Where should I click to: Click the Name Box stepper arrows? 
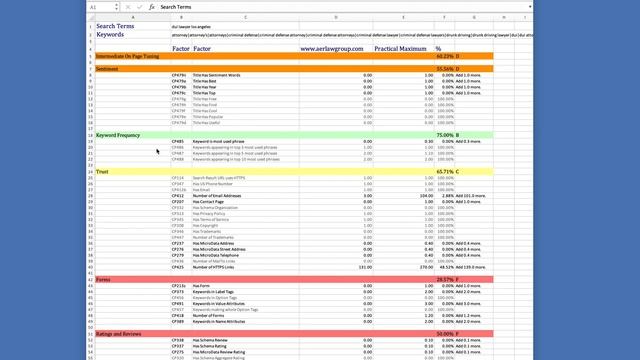pos(116,7)
